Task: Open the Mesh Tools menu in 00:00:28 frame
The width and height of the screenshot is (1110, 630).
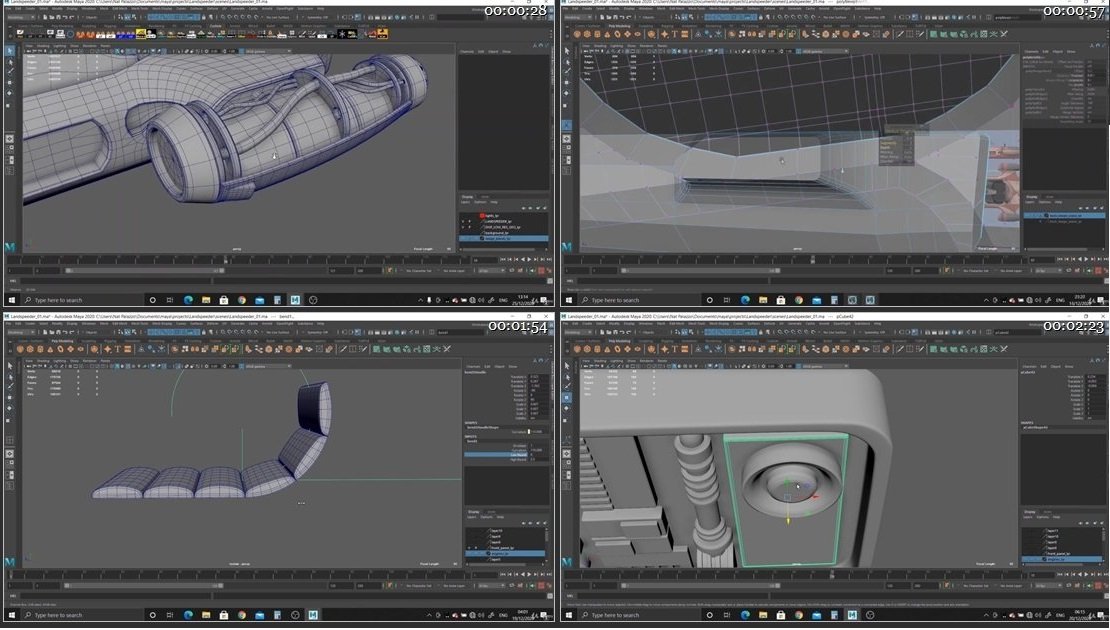Action: [139, 8]
